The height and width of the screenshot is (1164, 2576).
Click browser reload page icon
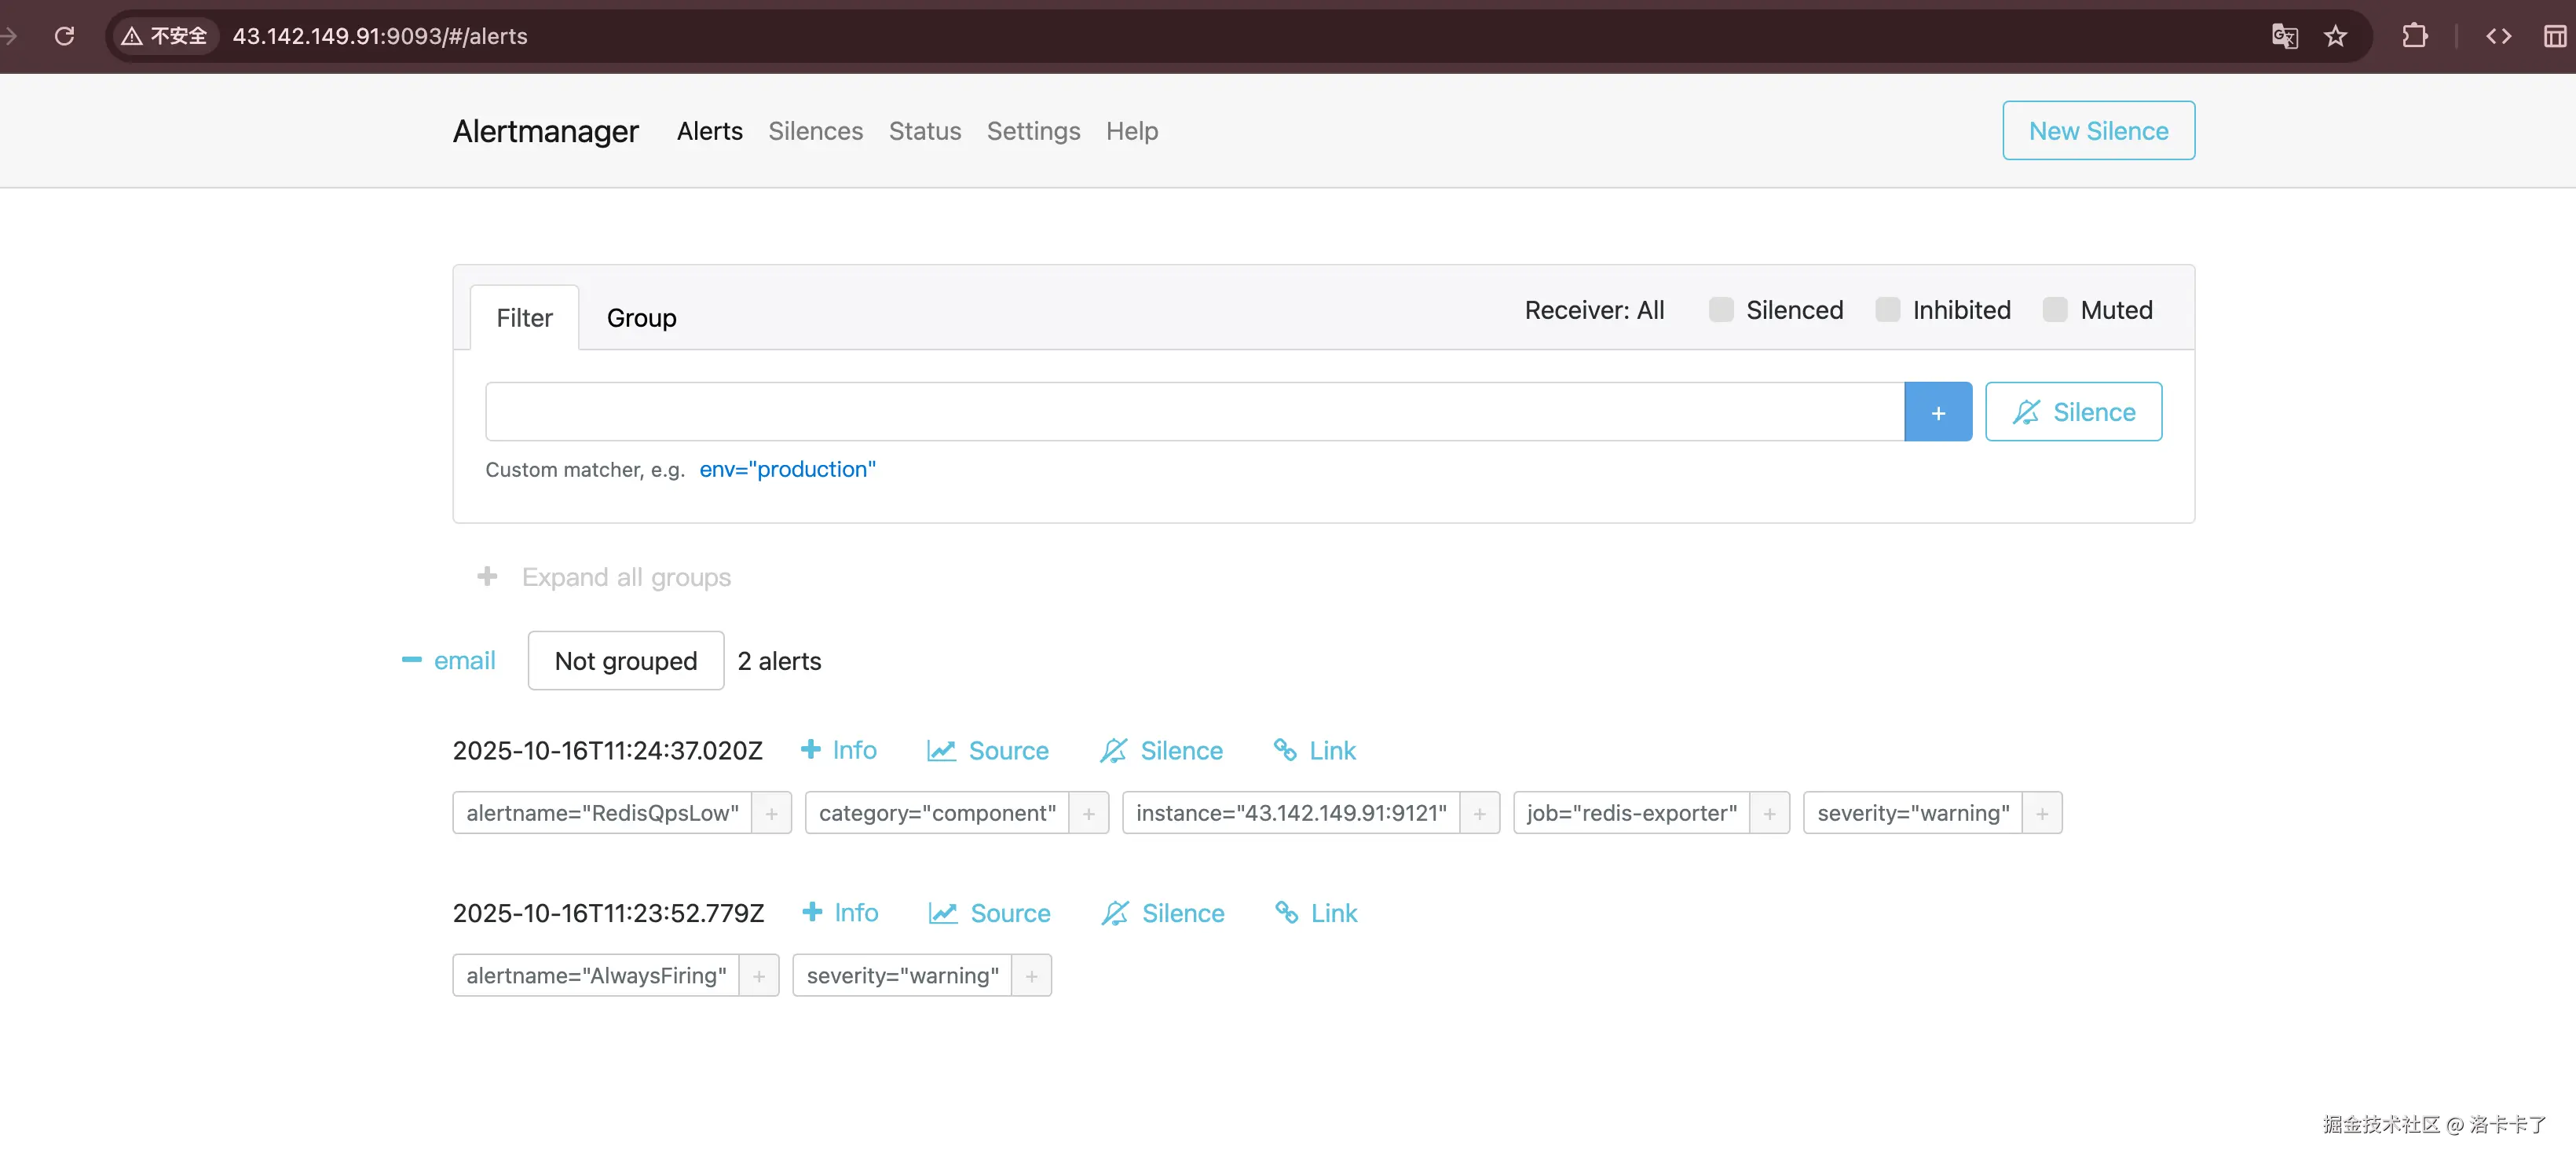click(x=65, y=36)
